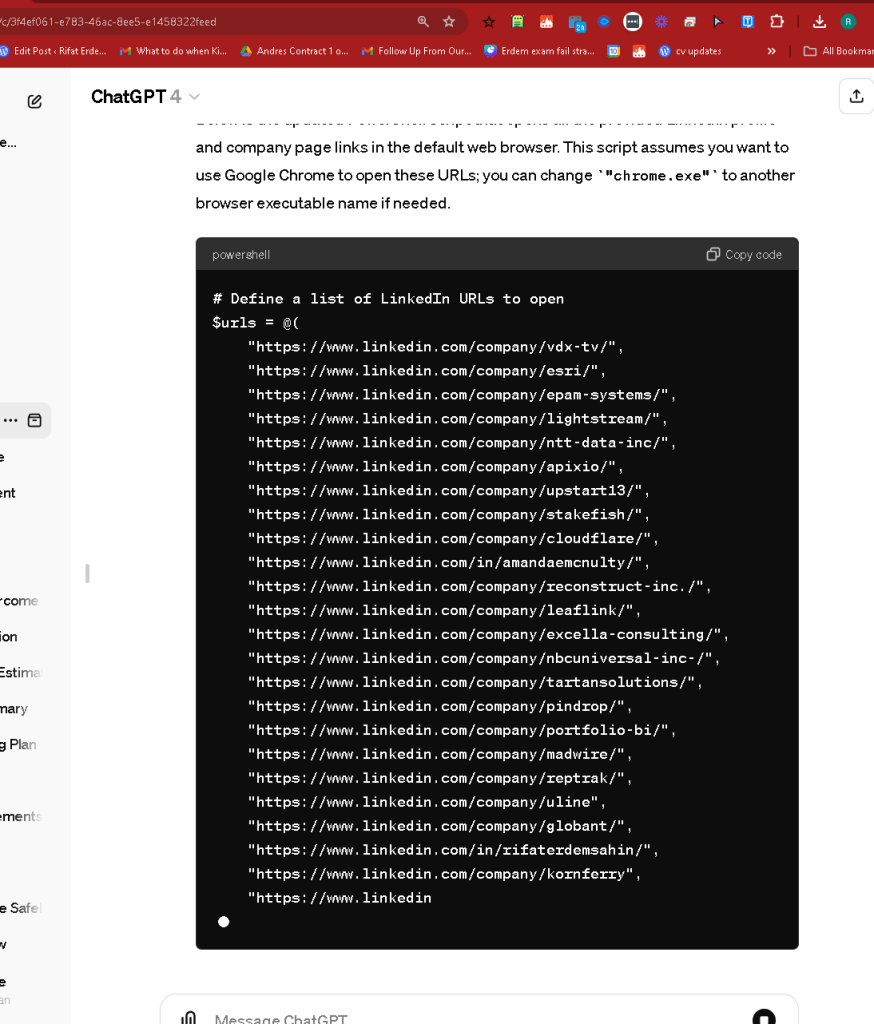Click the share chat upload icon
The width and height of the screenshot is (874, 1024).
tap(856, 97)
